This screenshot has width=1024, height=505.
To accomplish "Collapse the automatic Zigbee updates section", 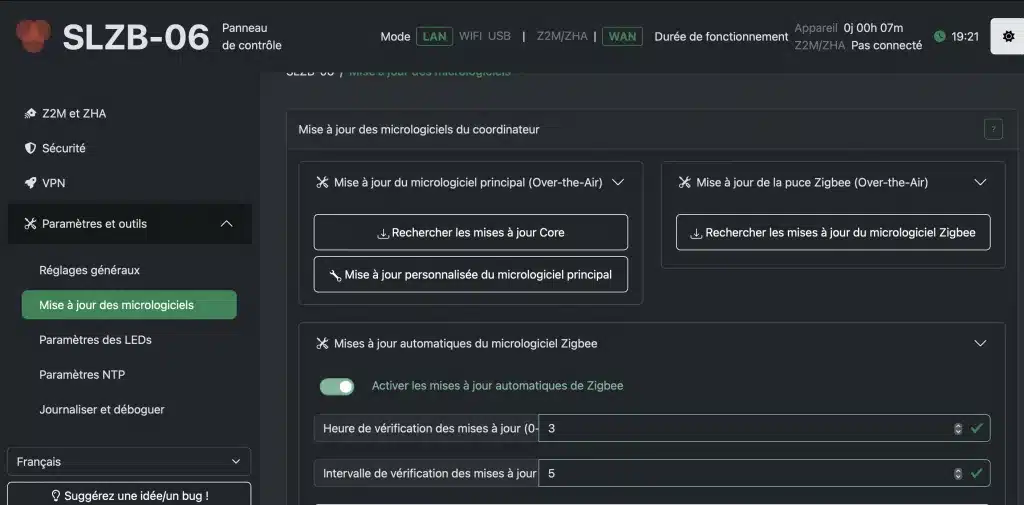I will click(x=980, y=343).
